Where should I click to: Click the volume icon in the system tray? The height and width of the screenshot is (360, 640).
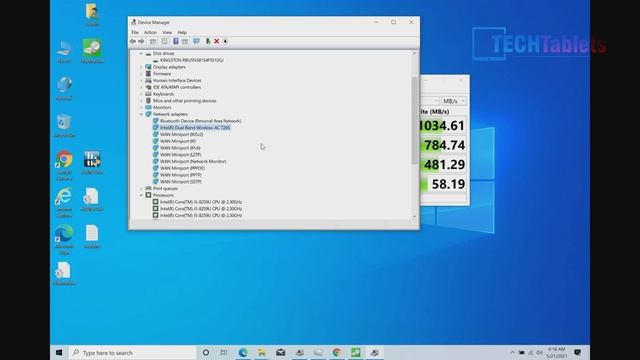point(539,352)
